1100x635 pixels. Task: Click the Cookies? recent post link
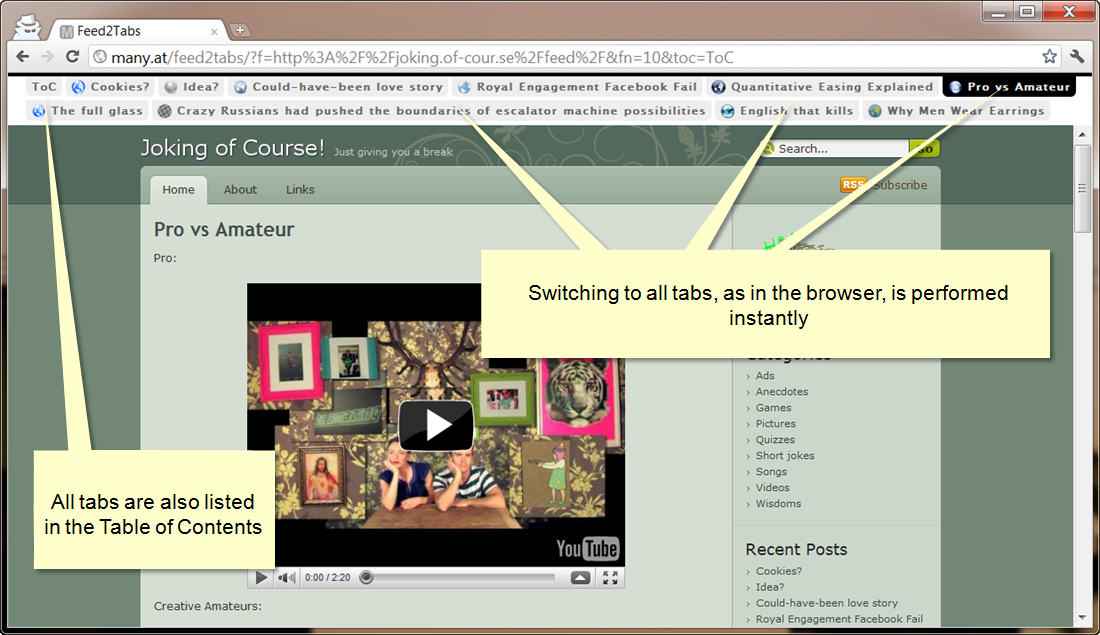[x=779, y=571]
